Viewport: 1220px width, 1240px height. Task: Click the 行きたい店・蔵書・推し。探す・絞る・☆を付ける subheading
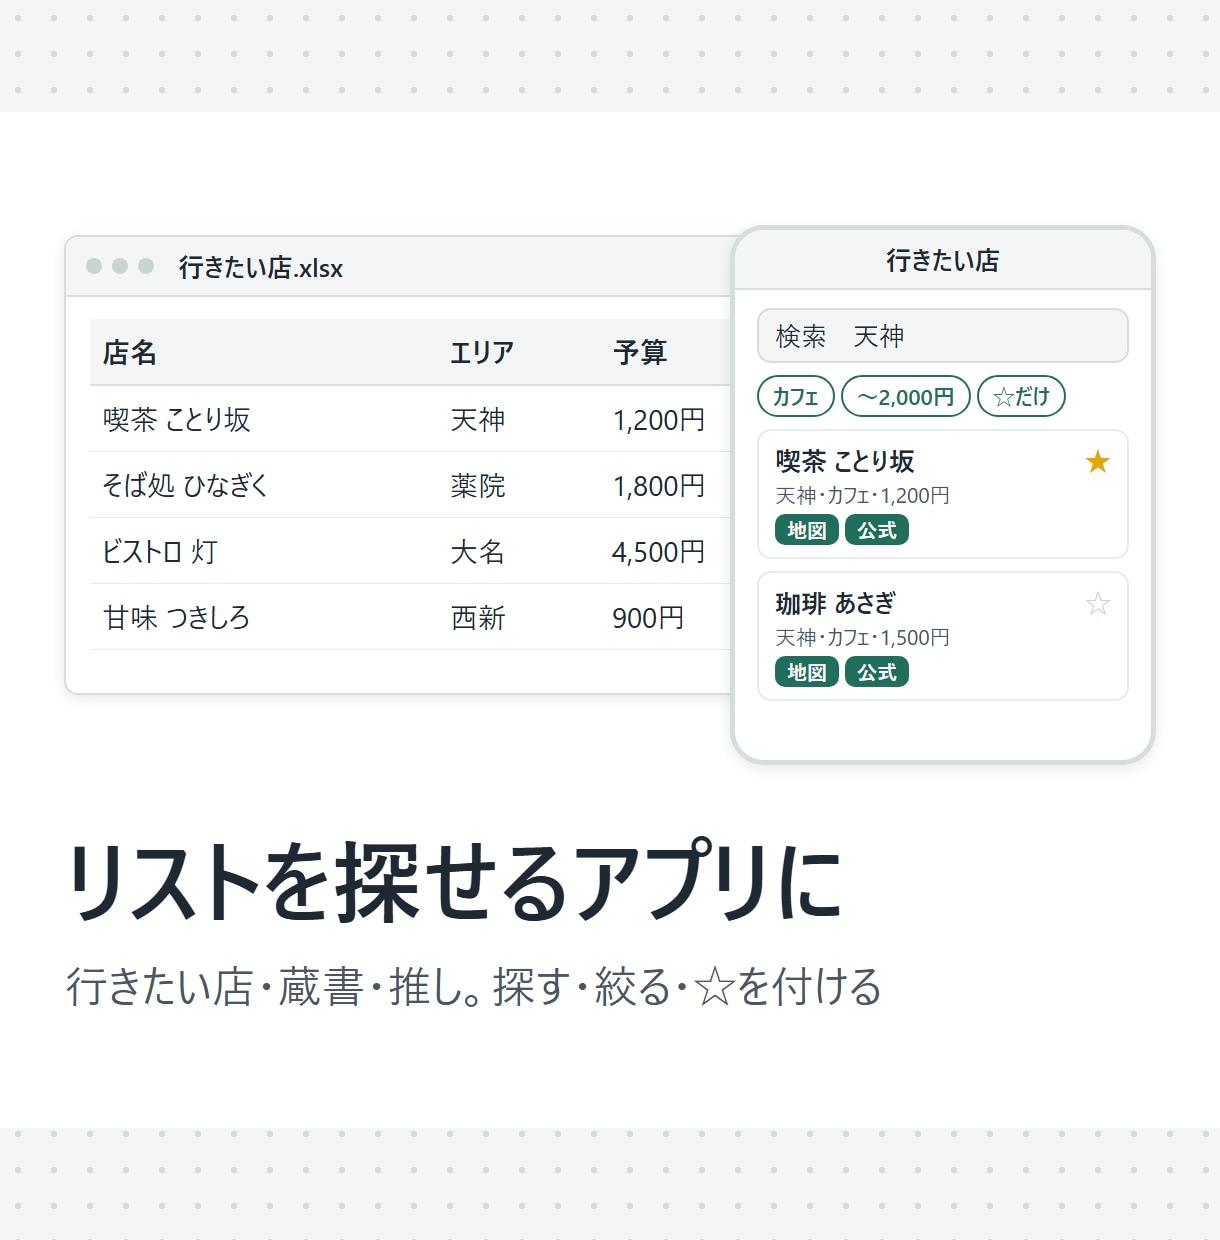click(474, 986)
